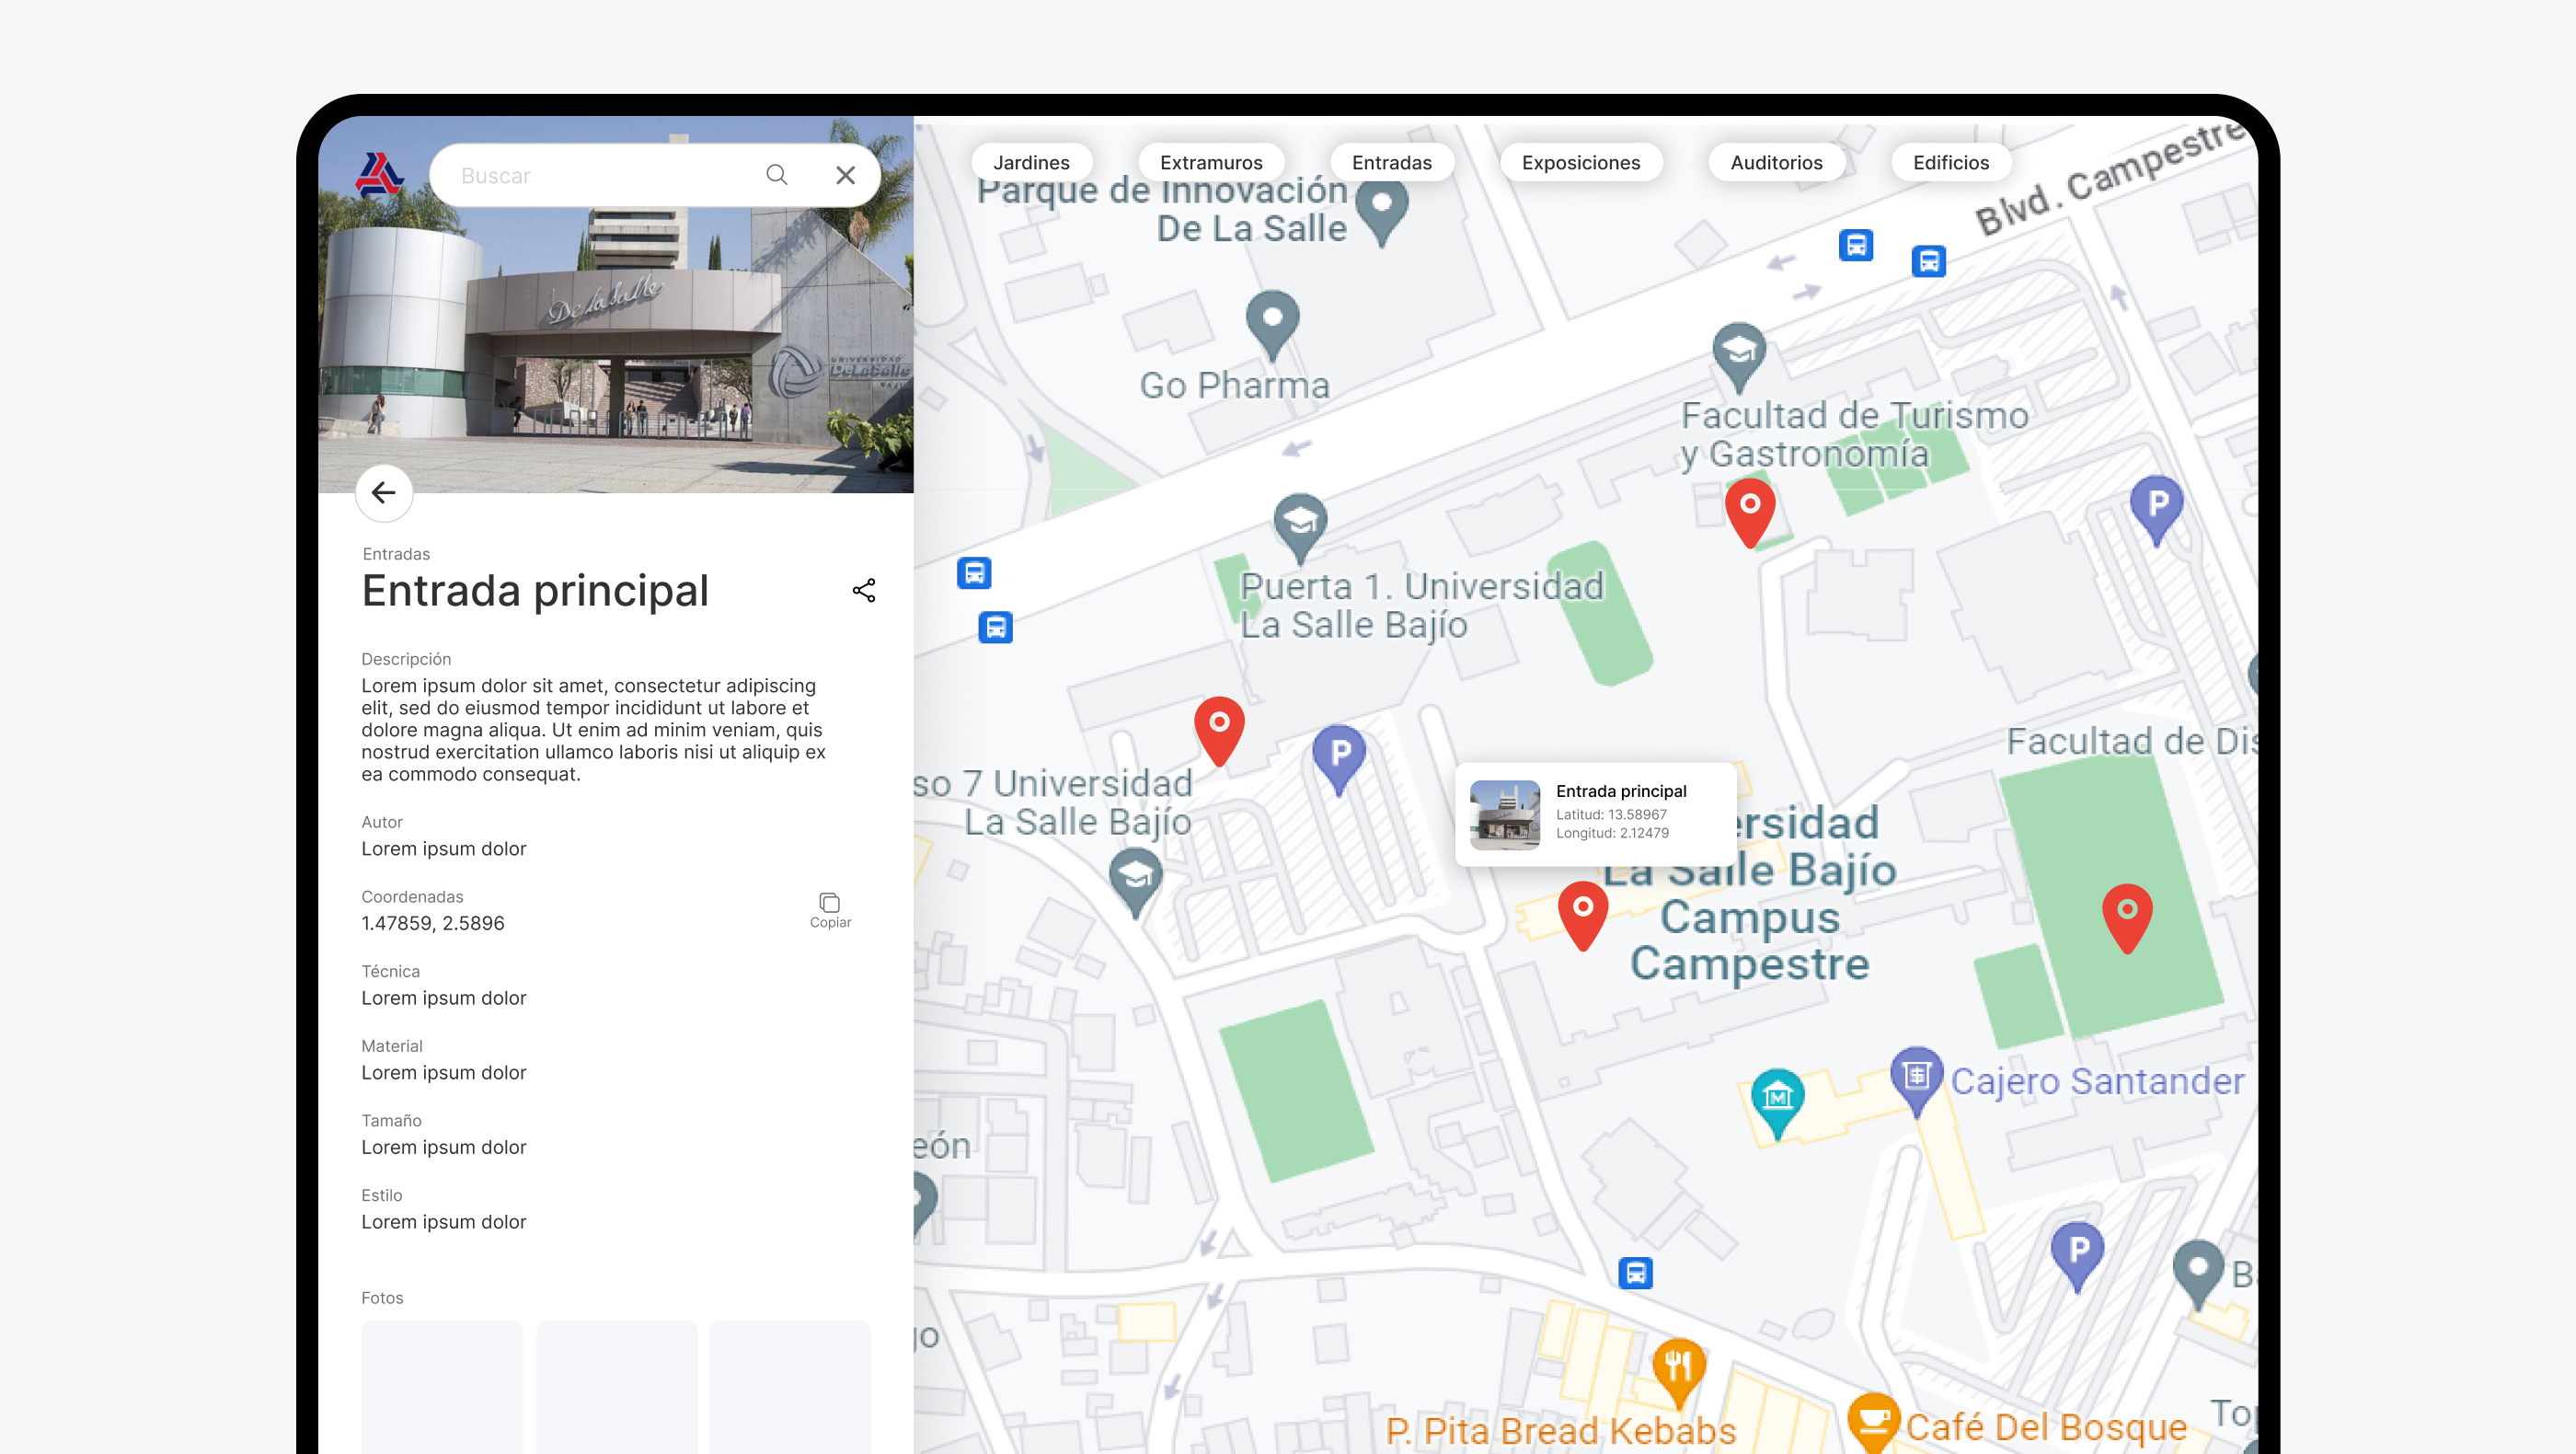Click the "Descripción" label
The width and height of the screenshot is (2576, 1454).
click(x=406, y=658)
